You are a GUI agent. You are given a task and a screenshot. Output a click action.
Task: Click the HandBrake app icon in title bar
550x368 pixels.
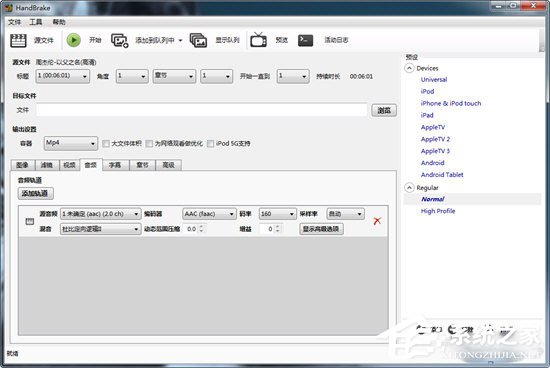pyautogui.click(x=9, y=7)
